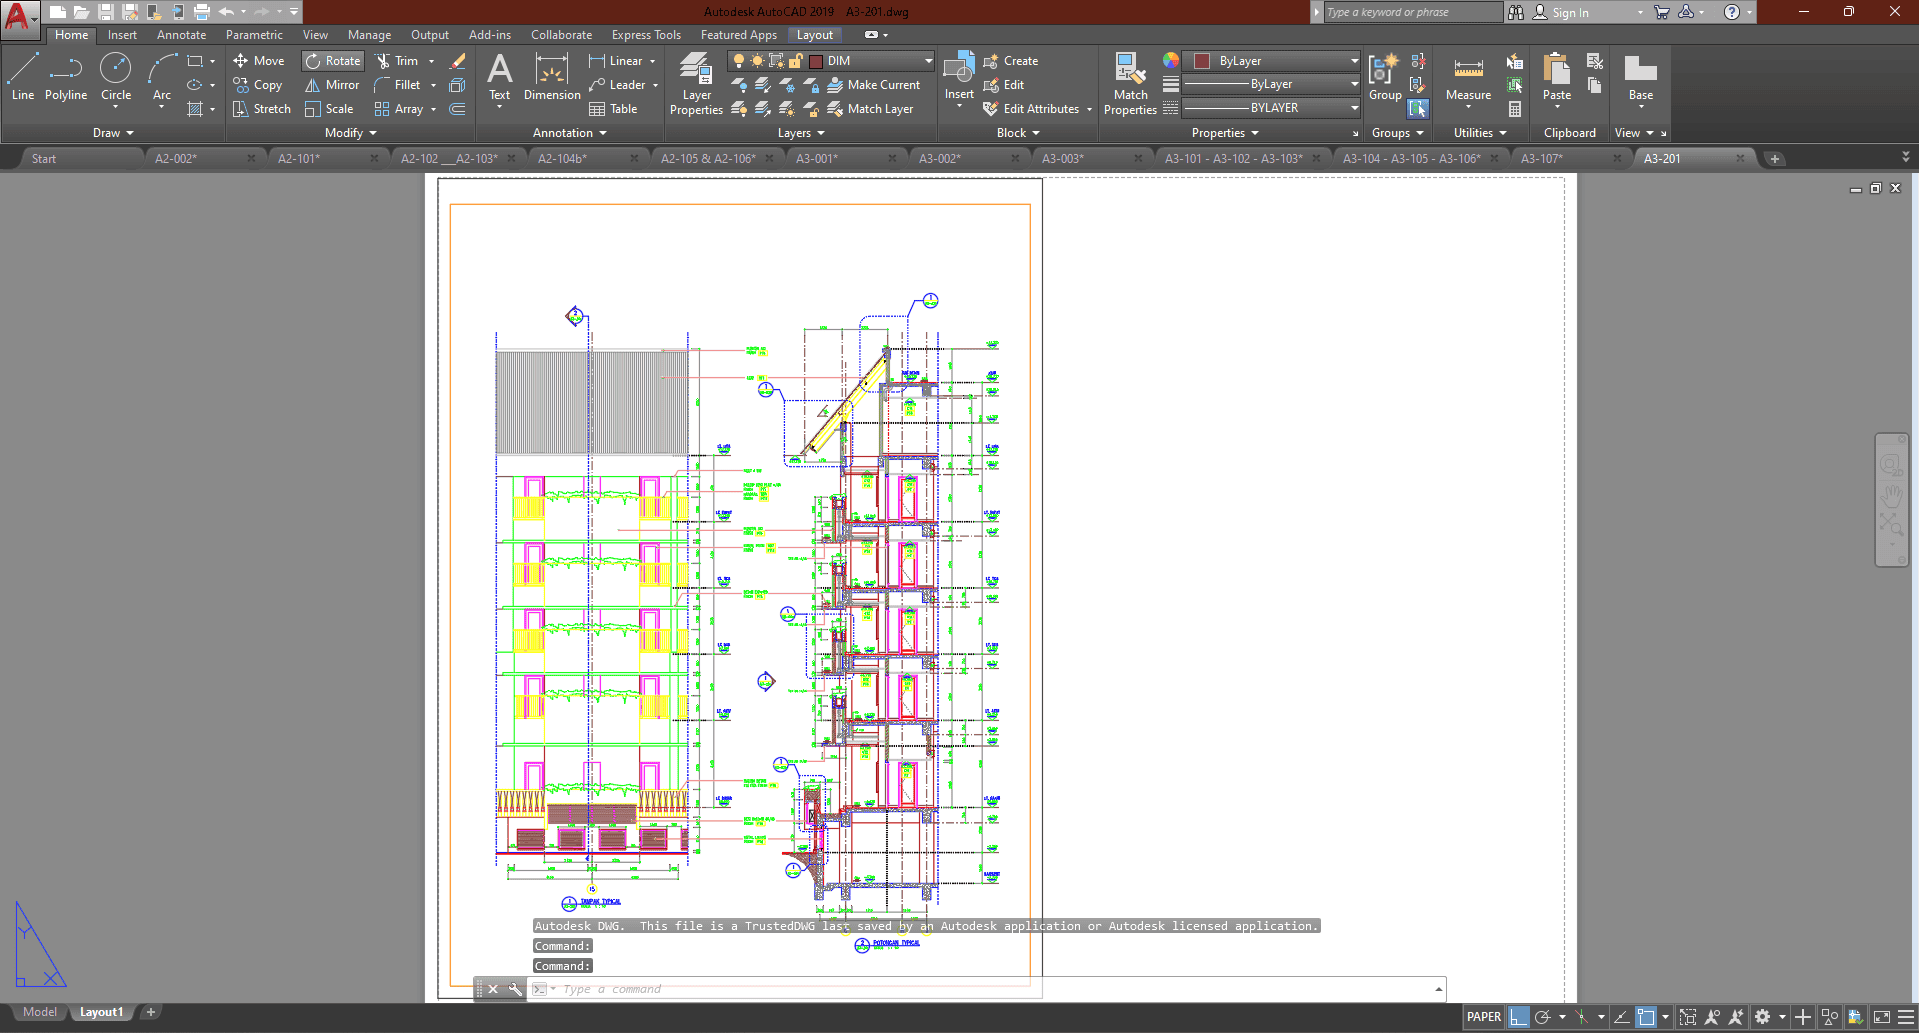Select the Line drawing tool
The image size is (1919, 1033).
(22, 77)
